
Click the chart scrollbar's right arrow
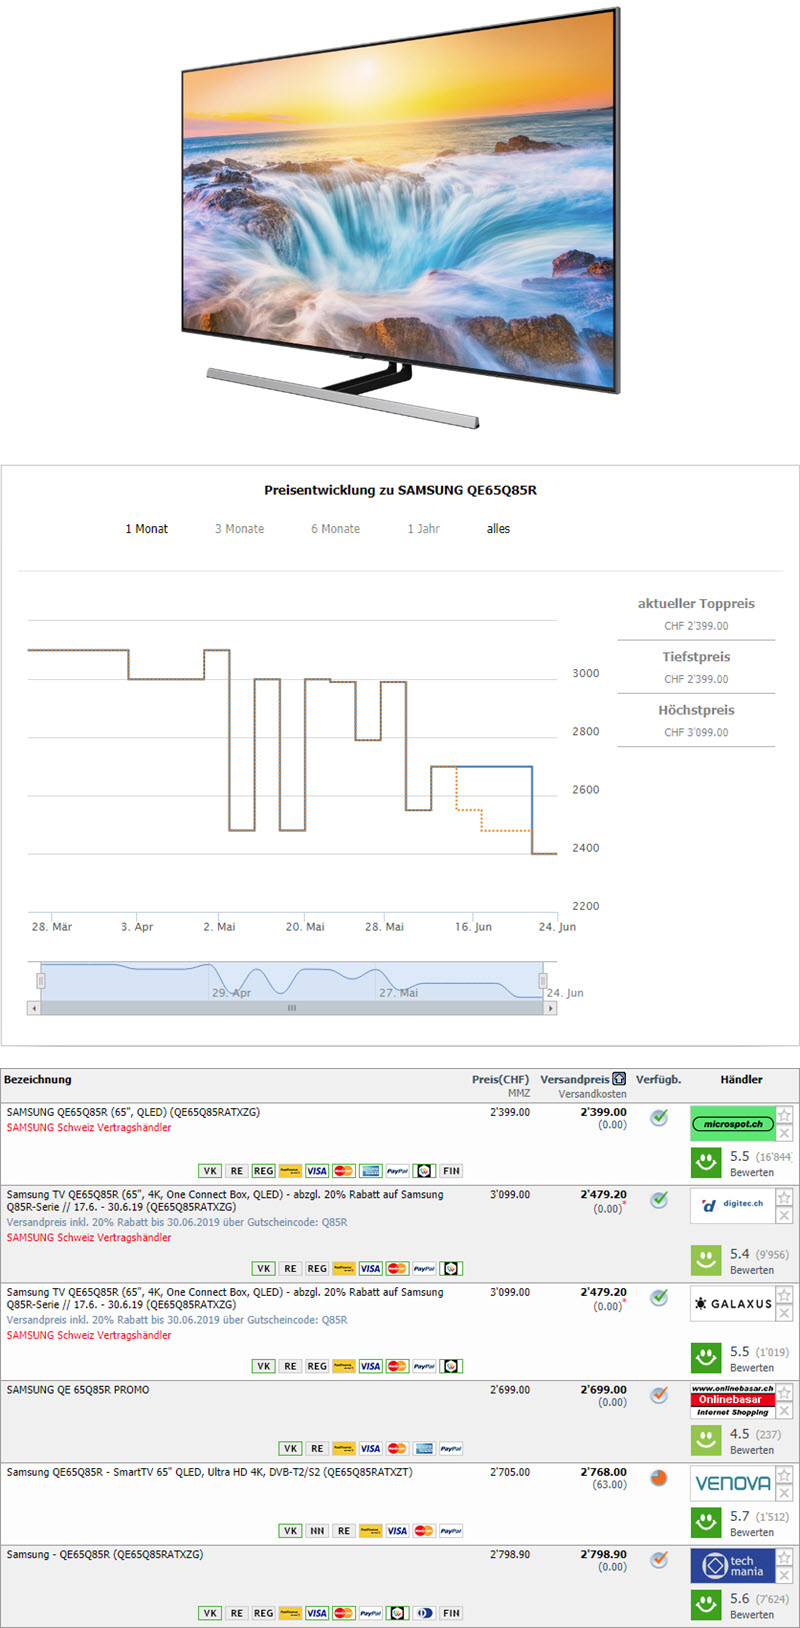click(x=550, y=1008)
